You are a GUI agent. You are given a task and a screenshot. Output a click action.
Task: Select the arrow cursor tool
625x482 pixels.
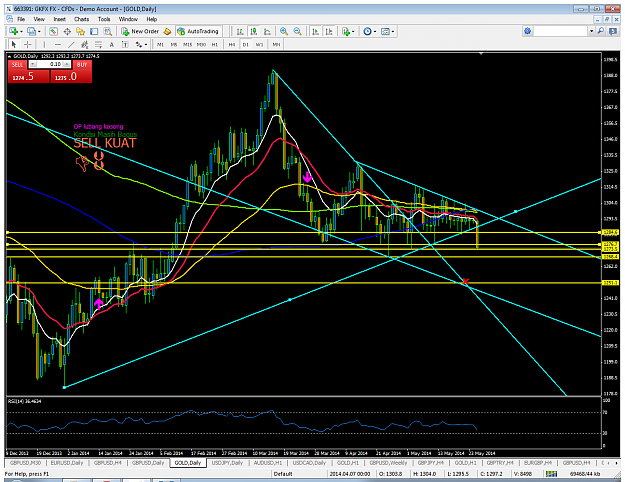coord(14,44)
